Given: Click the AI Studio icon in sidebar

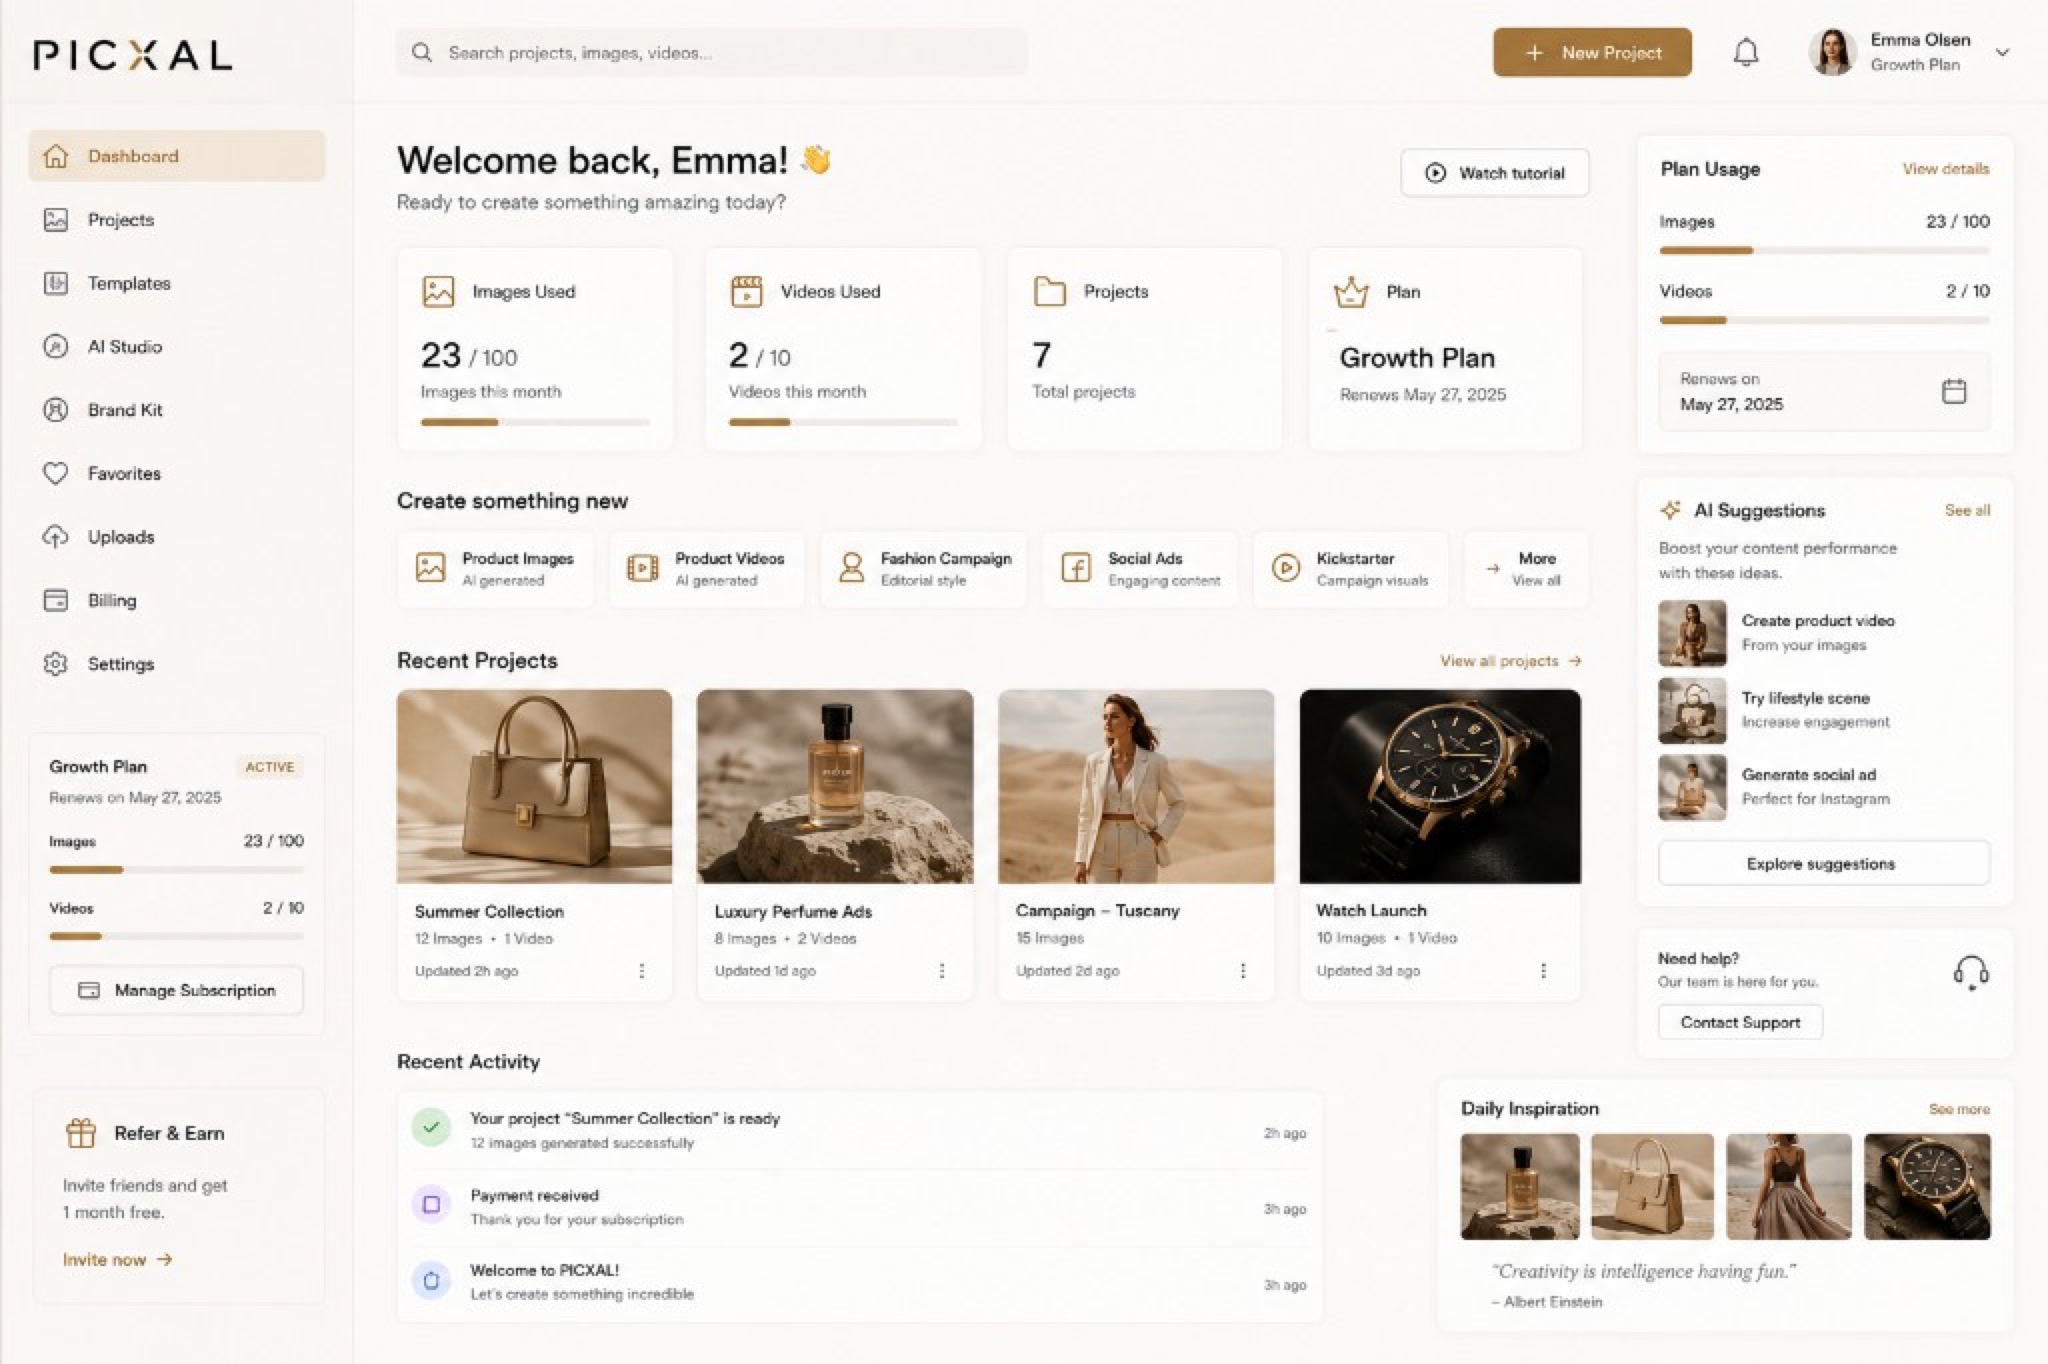Looking at the screenshot, I should pos(56,346).
